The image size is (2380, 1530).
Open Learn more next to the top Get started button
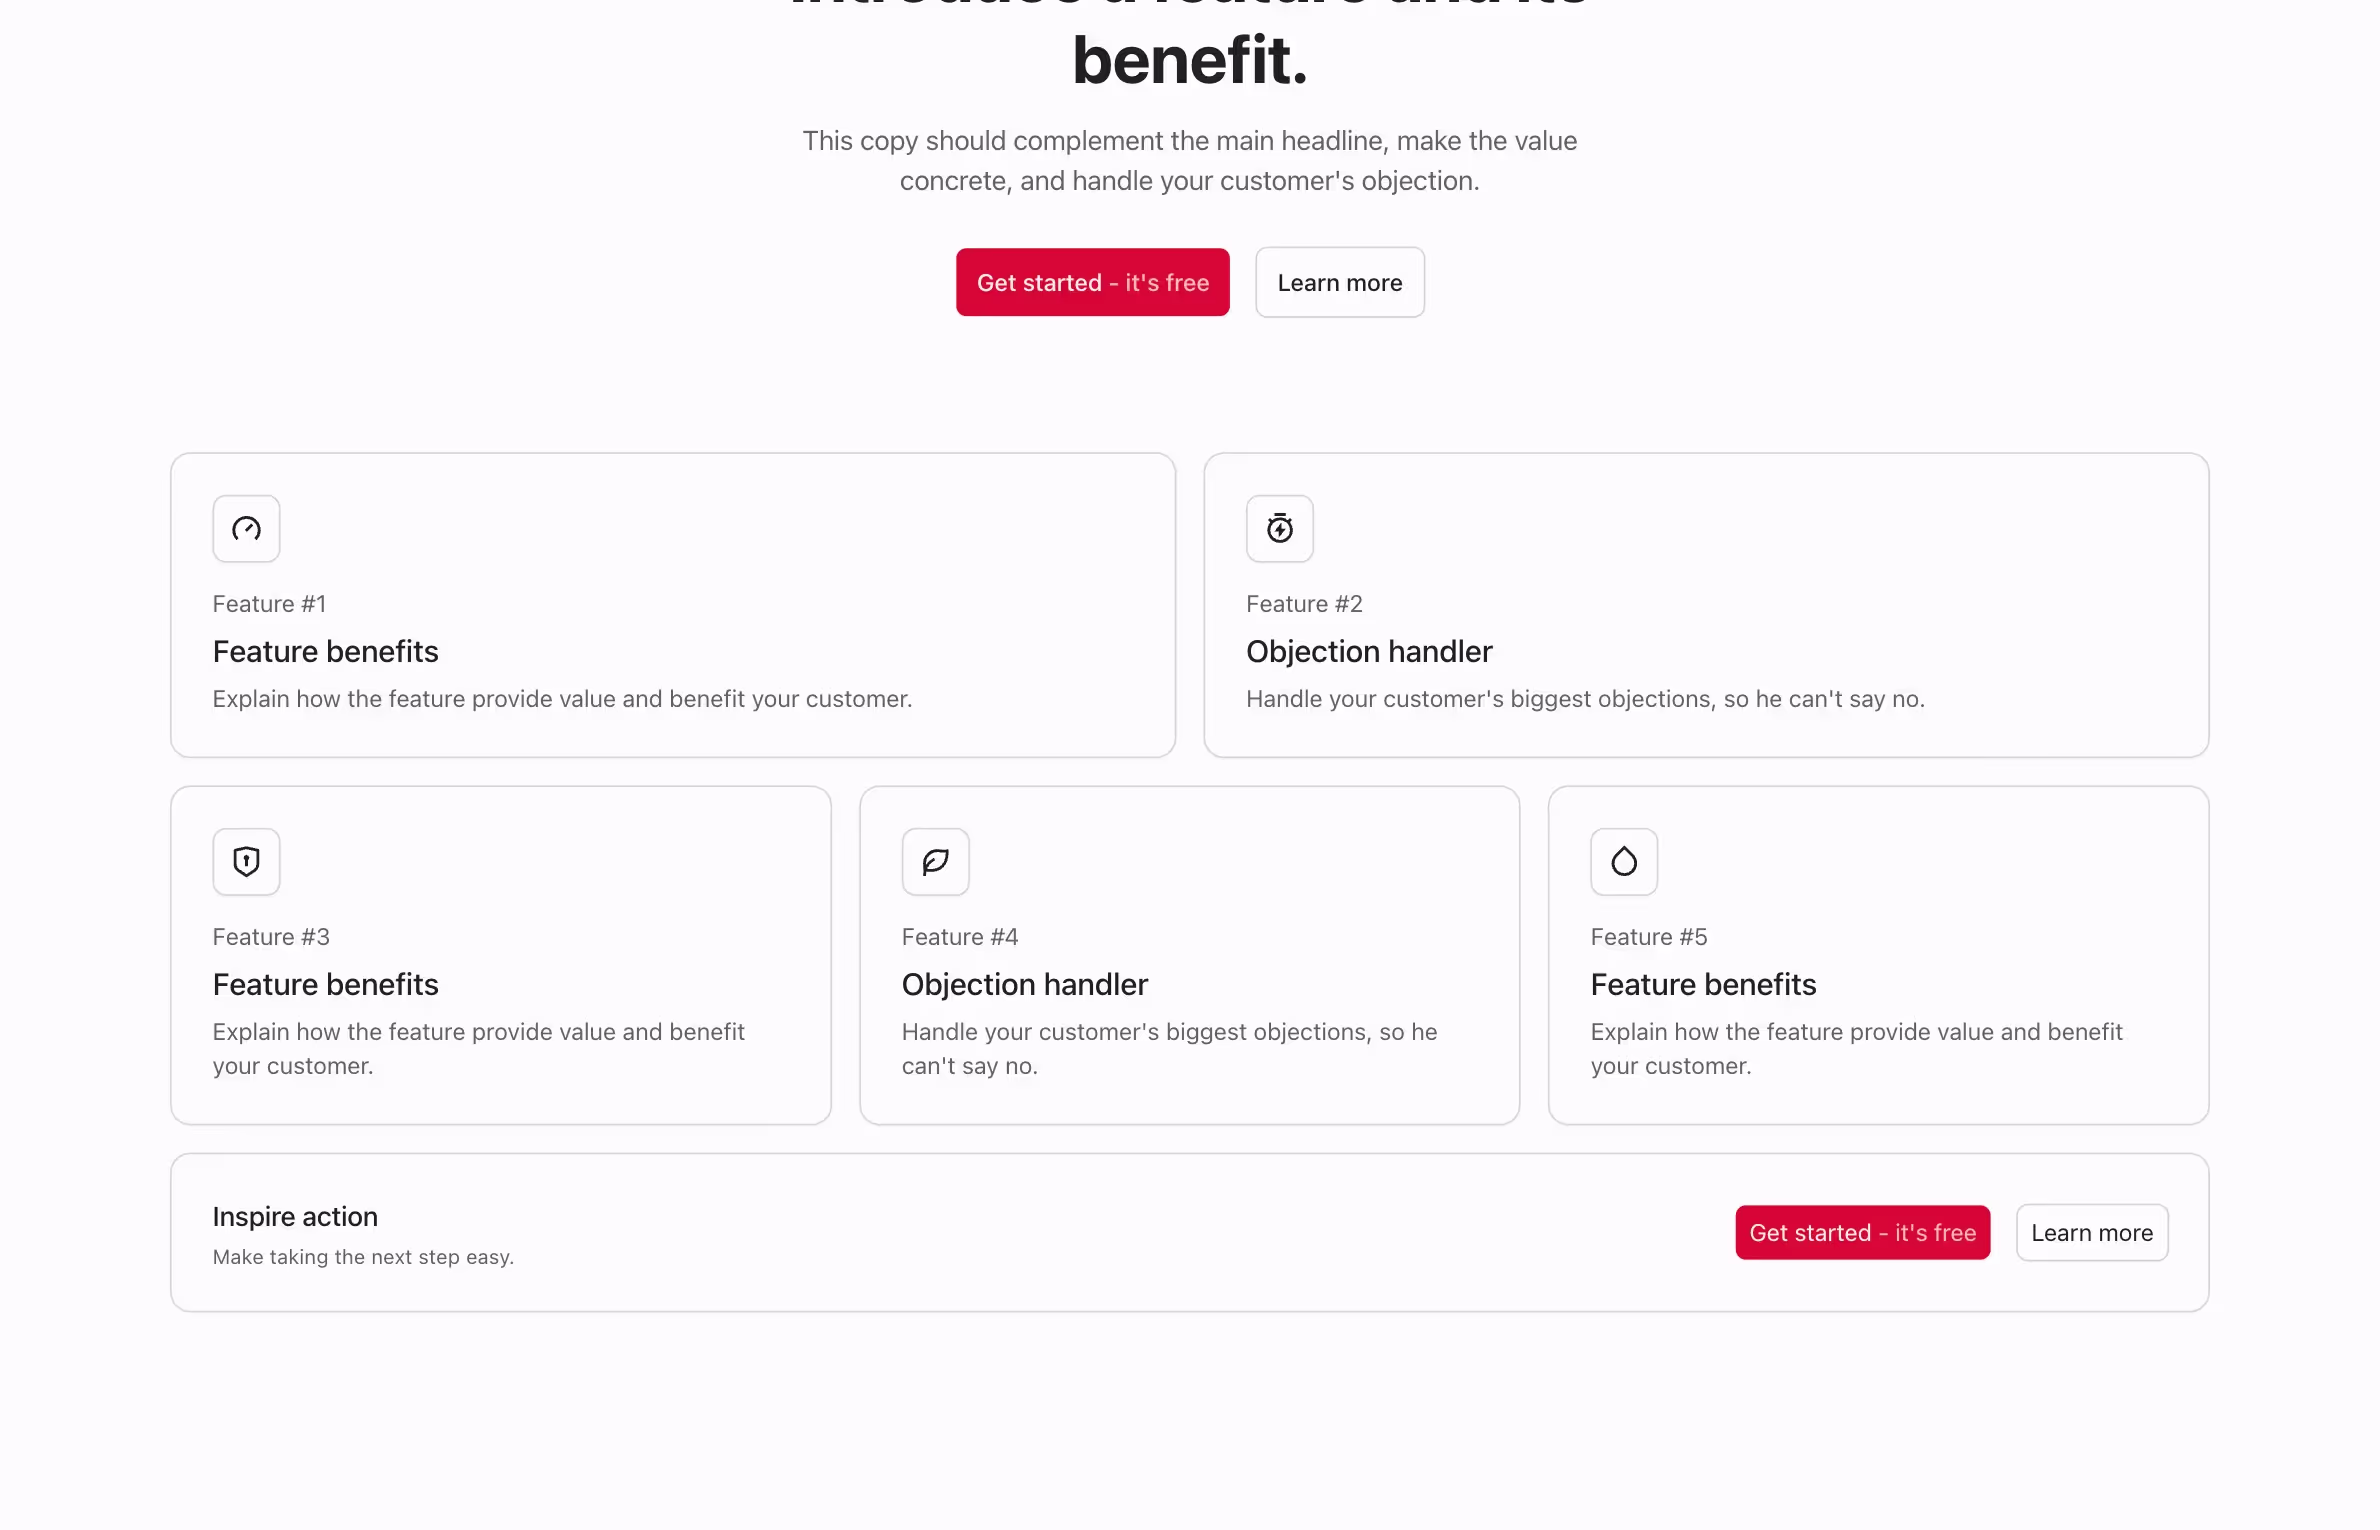coord(1339,282)
